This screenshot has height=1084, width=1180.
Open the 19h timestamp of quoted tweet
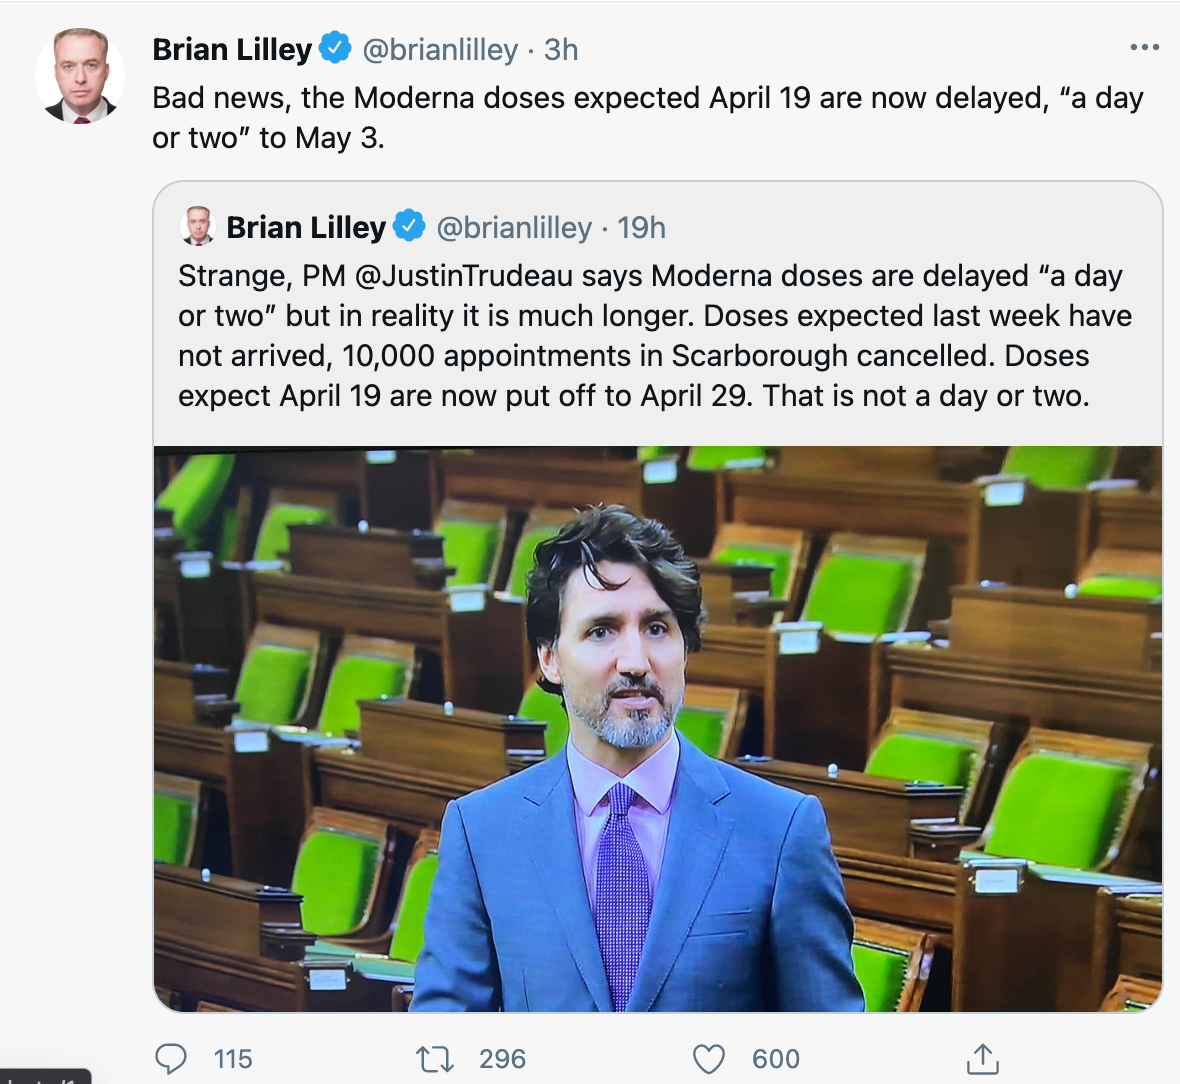tap(641, 228)
